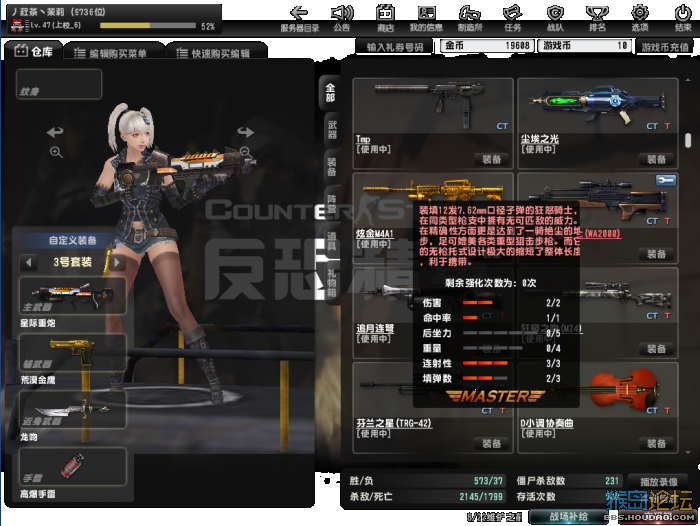Click the 自定义装备 header
The width and height of the screenshot is (700, 526).
(73, 240)
